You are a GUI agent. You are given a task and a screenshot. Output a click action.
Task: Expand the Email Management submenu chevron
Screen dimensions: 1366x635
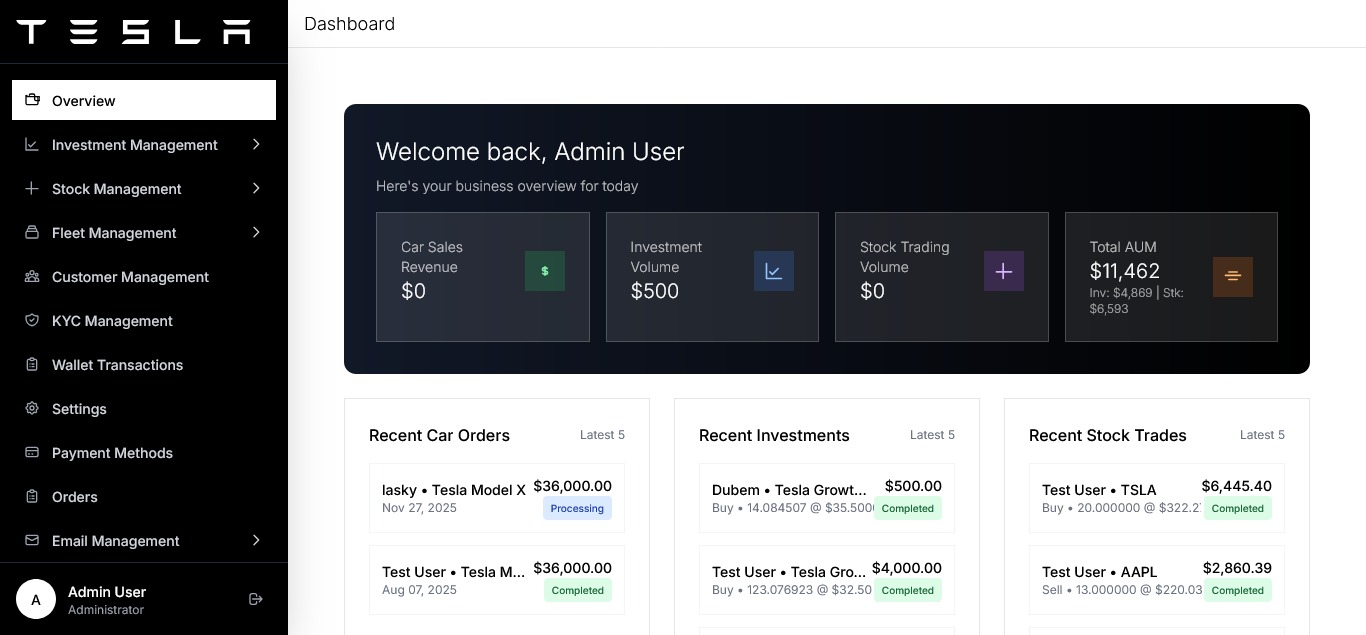(x=256, y=540)
